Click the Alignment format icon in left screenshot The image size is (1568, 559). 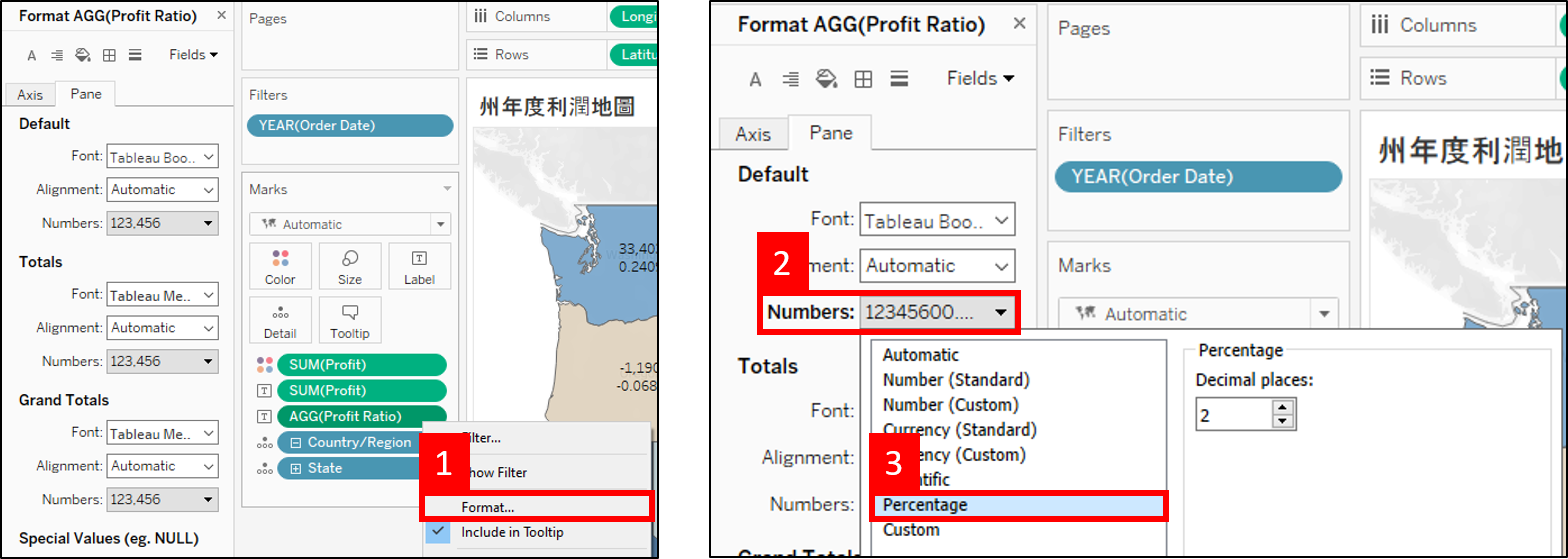(57, 55)
